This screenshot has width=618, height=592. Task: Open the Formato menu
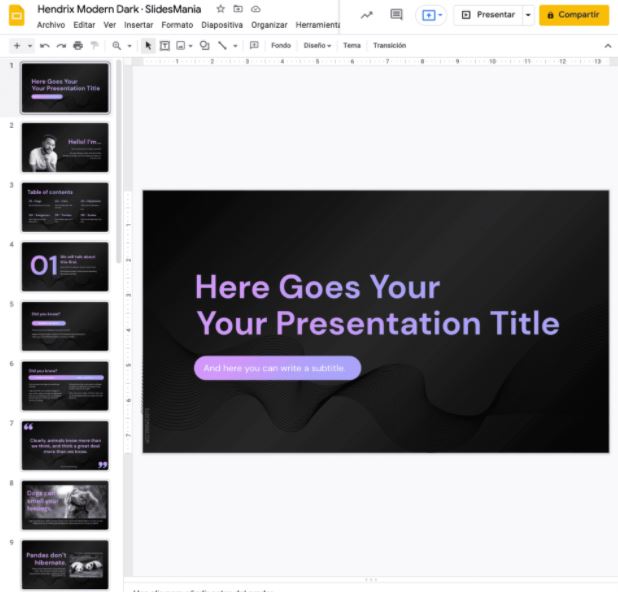[177, 25]
